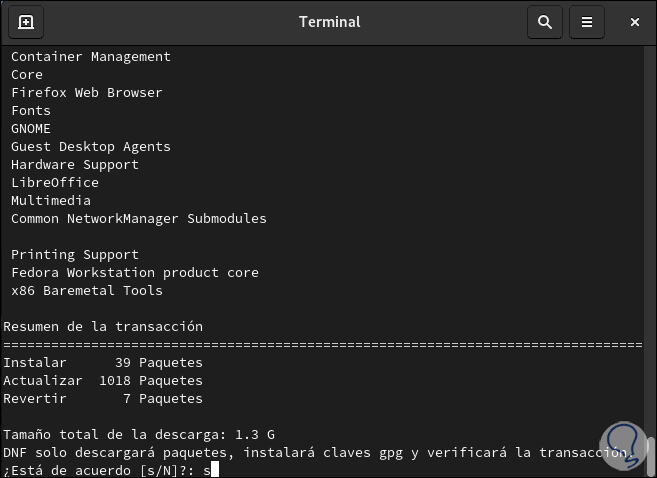The height and width of the screenshot is (478, 657).
Task: Click the GNOME group entry
Action: (x=31, y=129)
